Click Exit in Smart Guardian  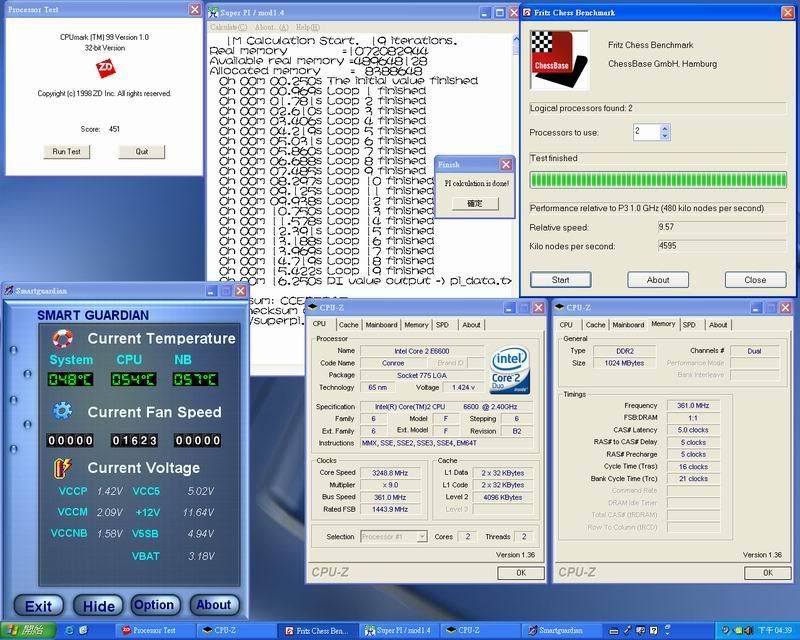38,605
